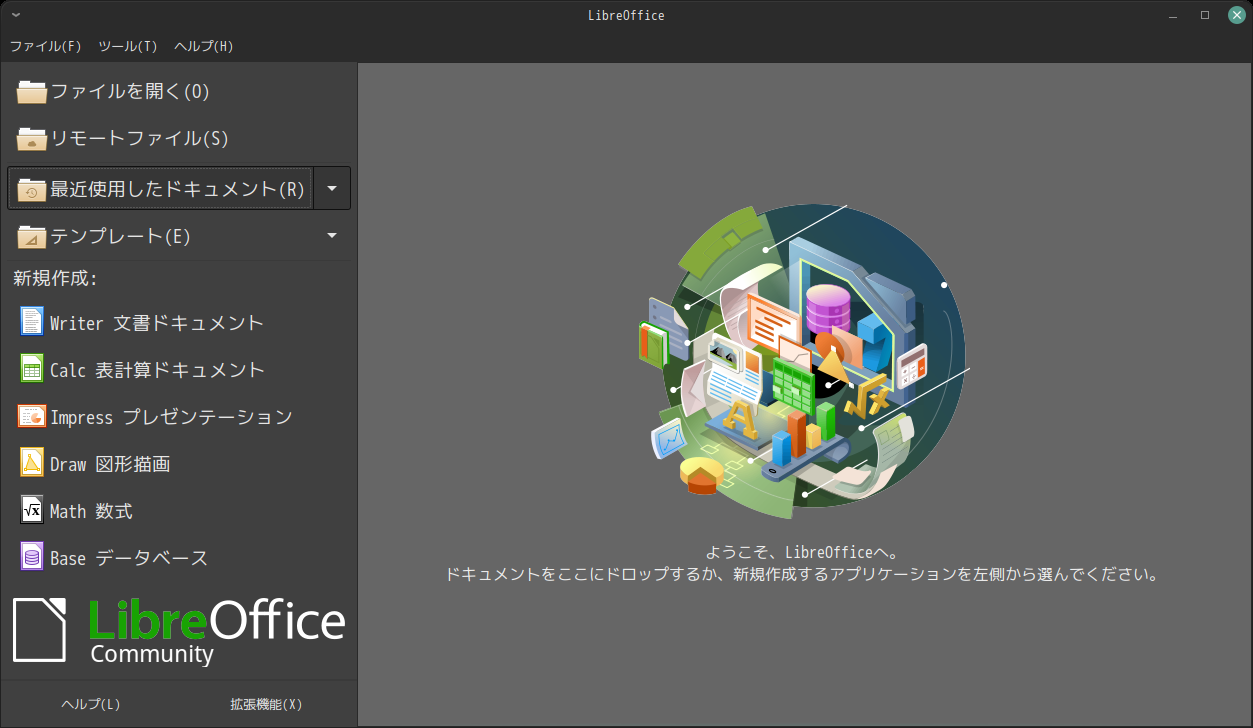
Task: Expand the templates dropdown arrow
Action: [x=332, y=236]
